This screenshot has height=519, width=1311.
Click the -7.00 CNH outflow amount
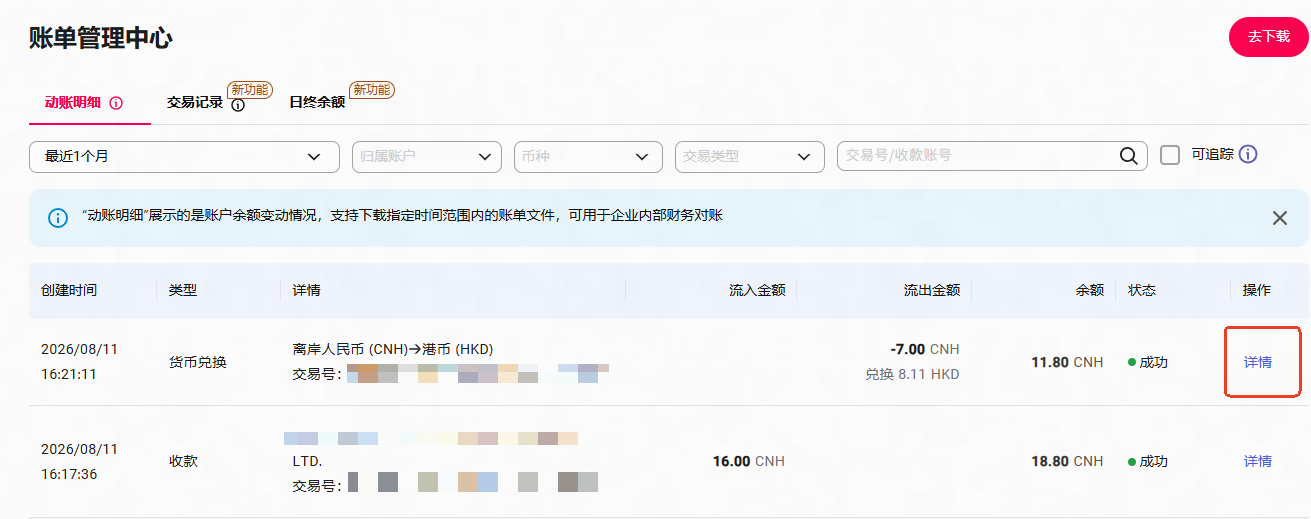(x=924, y=349)
